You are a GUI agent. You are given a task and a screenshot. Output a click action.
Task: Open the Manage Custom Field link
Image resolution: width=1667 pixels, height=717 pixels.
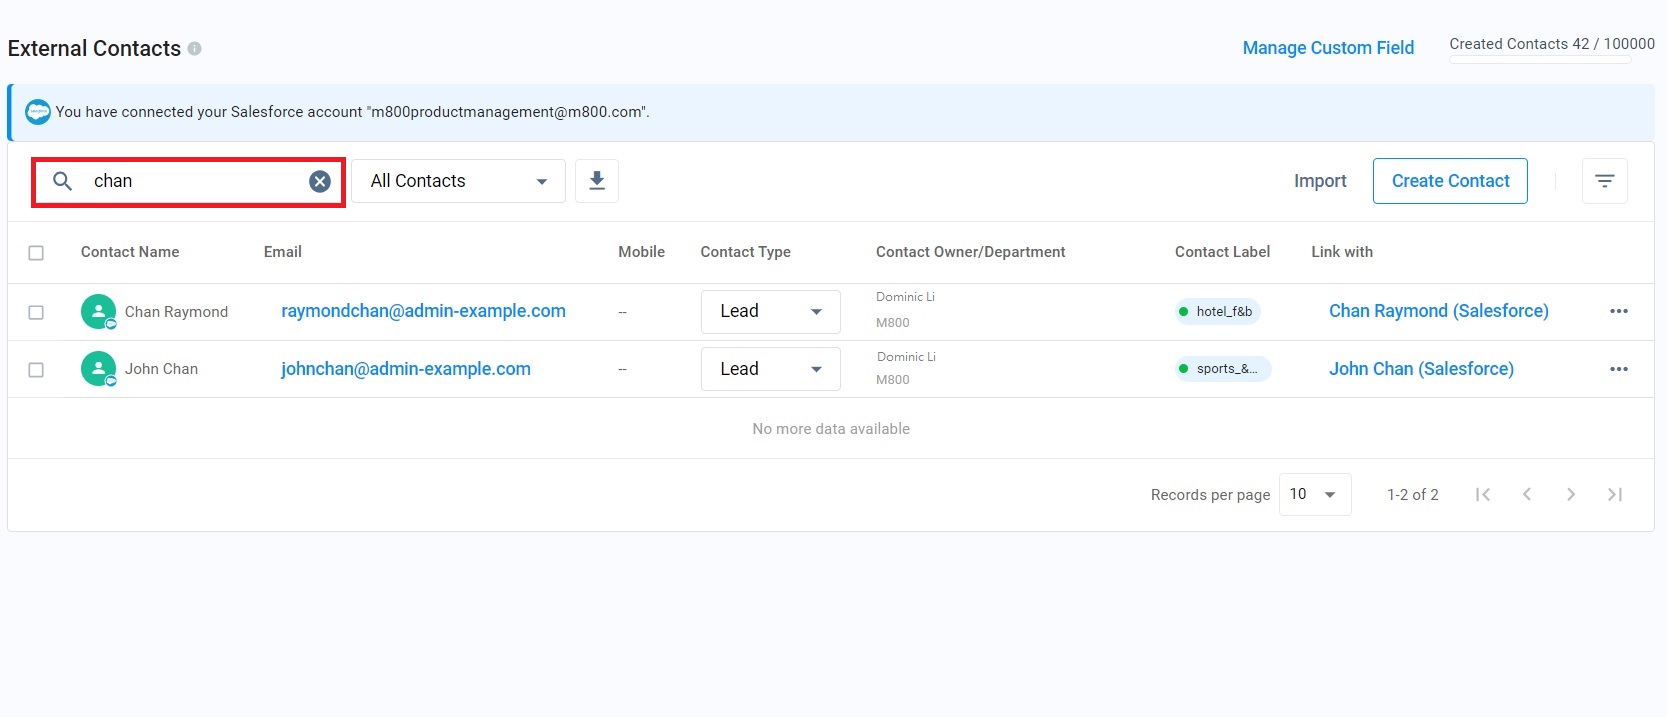(1327, 48)
